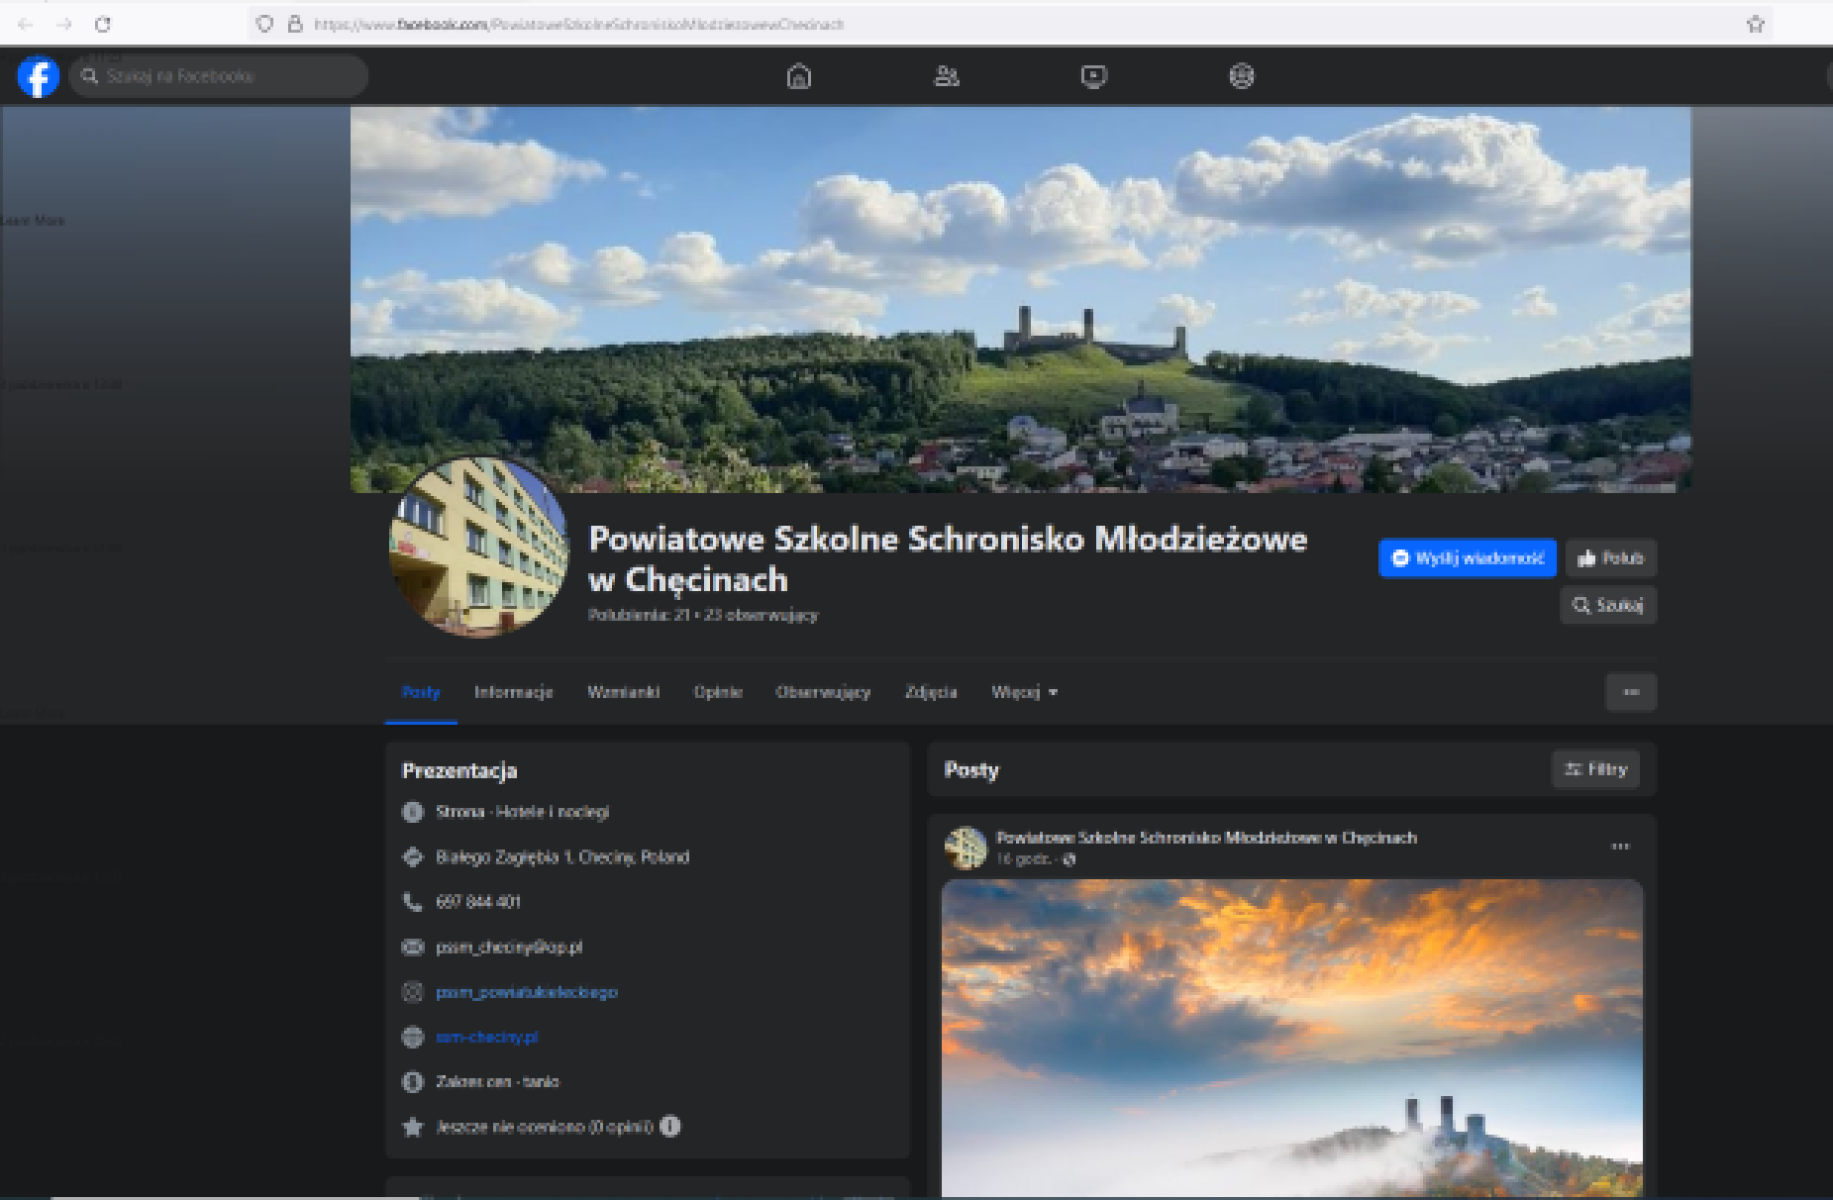Viewport: 1833px width, 1200px height.
Task: Open the castle cover photo
Action: [x=1020, y=300]
